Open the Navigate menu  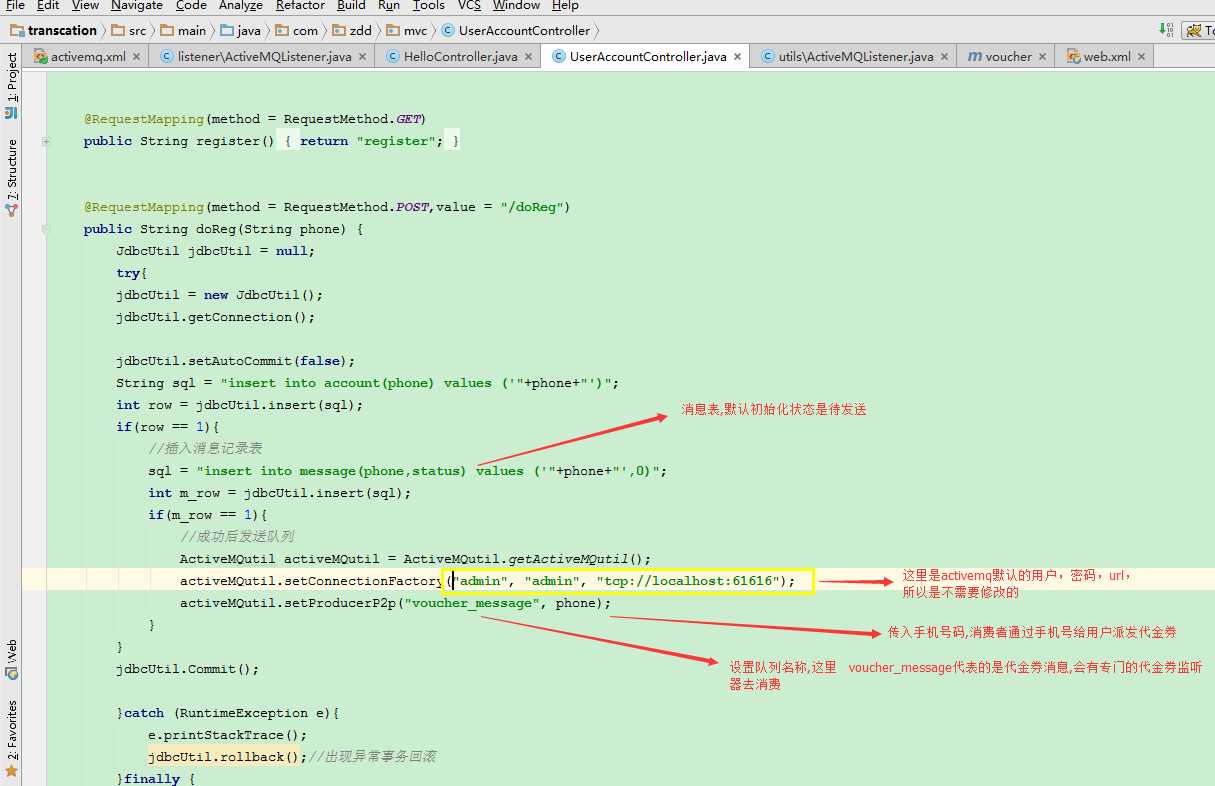point(136,5)
